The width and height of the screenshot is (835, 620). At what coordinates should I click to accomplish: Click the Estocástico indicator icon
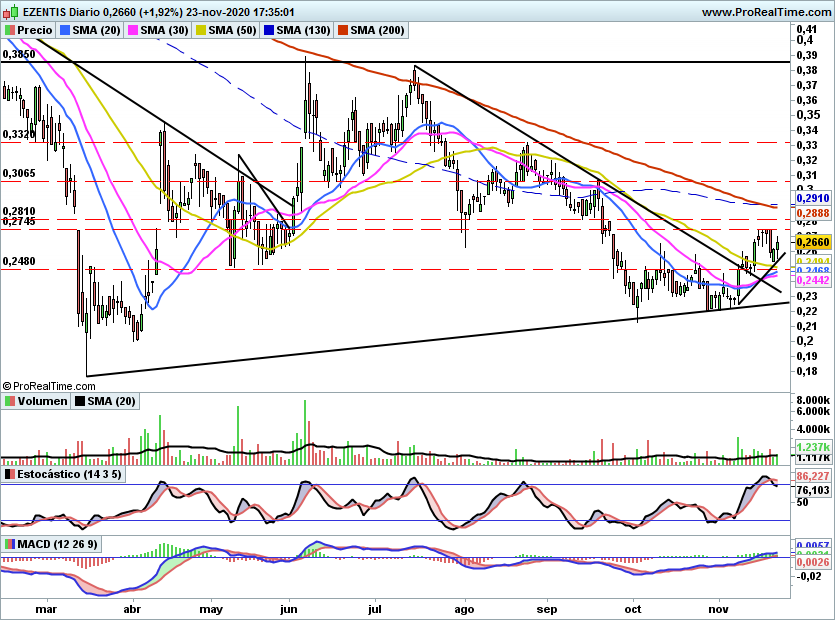coord(10,474)
